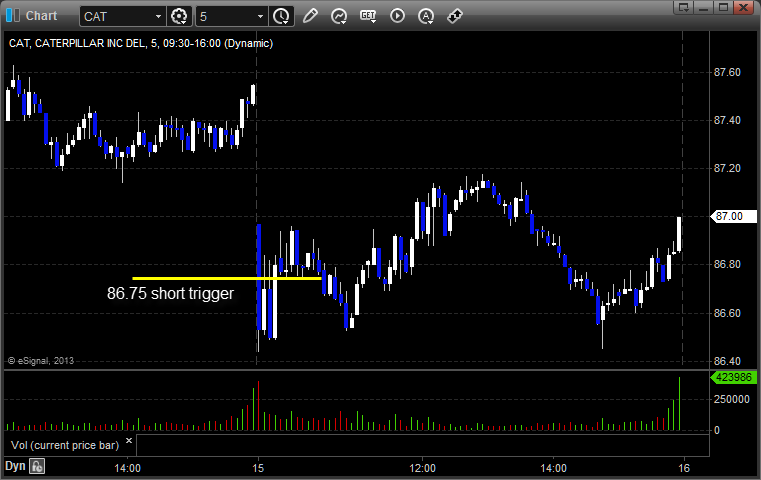Open the symbol settings gear menu

(179, 17)
